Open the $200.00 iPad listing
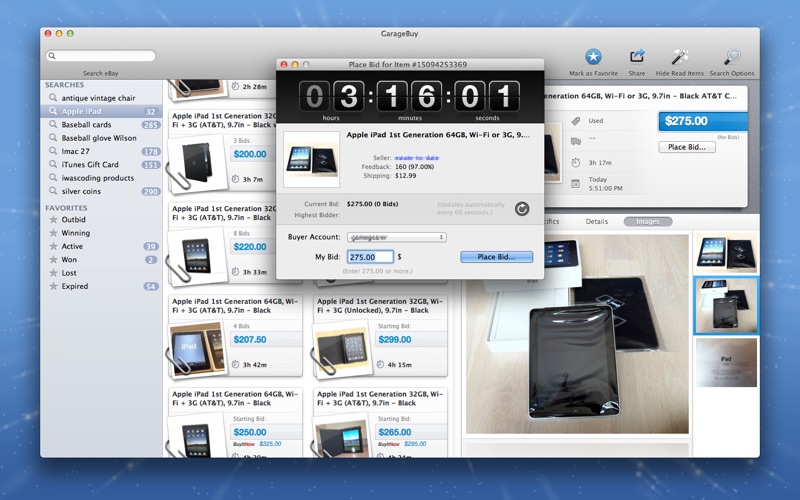The height and width of the screenshot is (500, 800). coord(221,149)
